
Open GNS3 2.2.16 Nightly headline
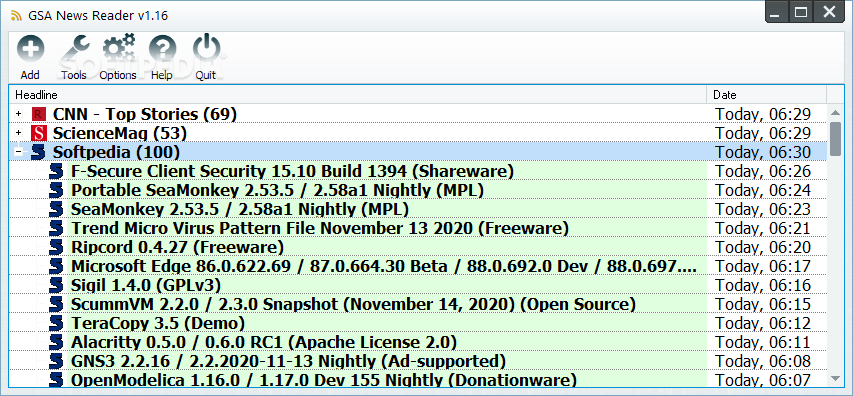288,361
